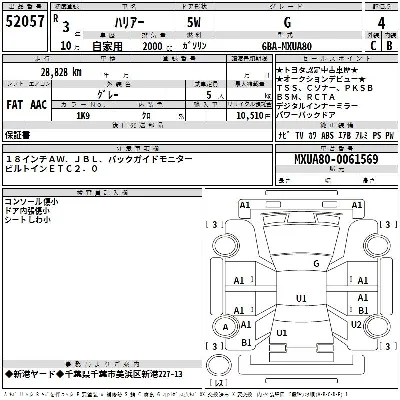Click the fuel type ガソリン

[194, 46]
